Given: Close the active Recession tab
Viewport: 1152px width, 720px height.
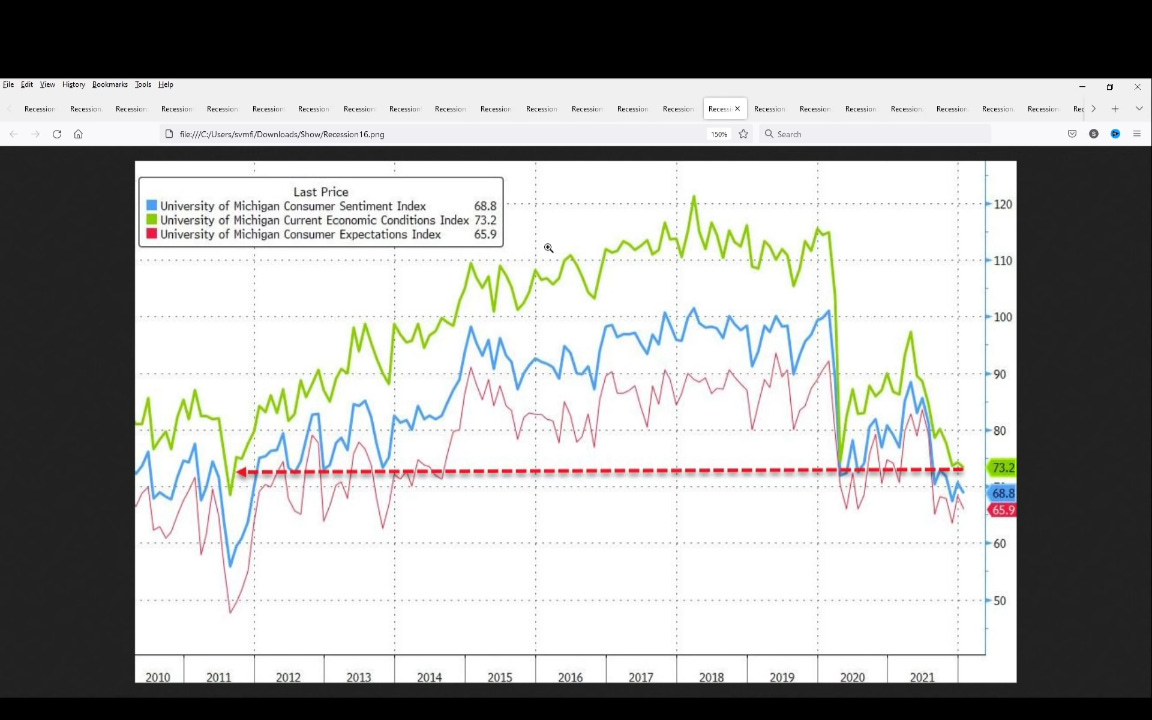Looking at the screenshot, I should [738, 109].
